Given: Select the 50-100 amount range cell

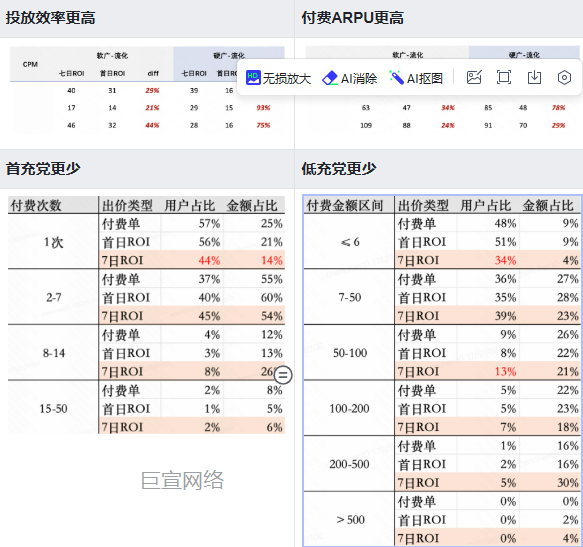Looking at the screenshot, I should (x=350, y=353).
